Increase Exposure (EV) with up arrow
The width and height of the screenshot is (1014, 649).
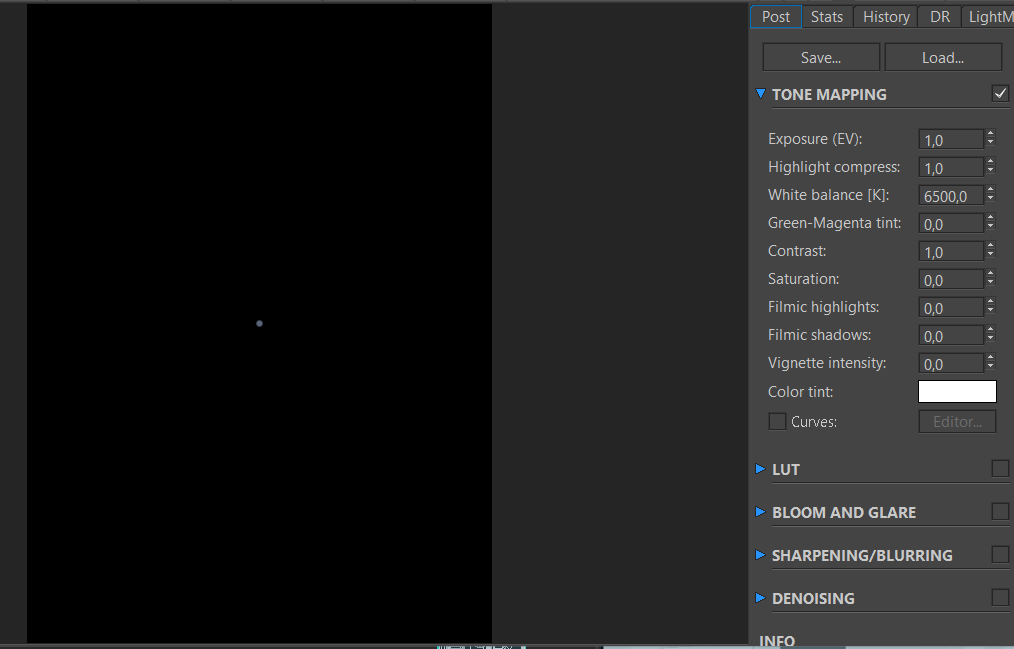990,134
